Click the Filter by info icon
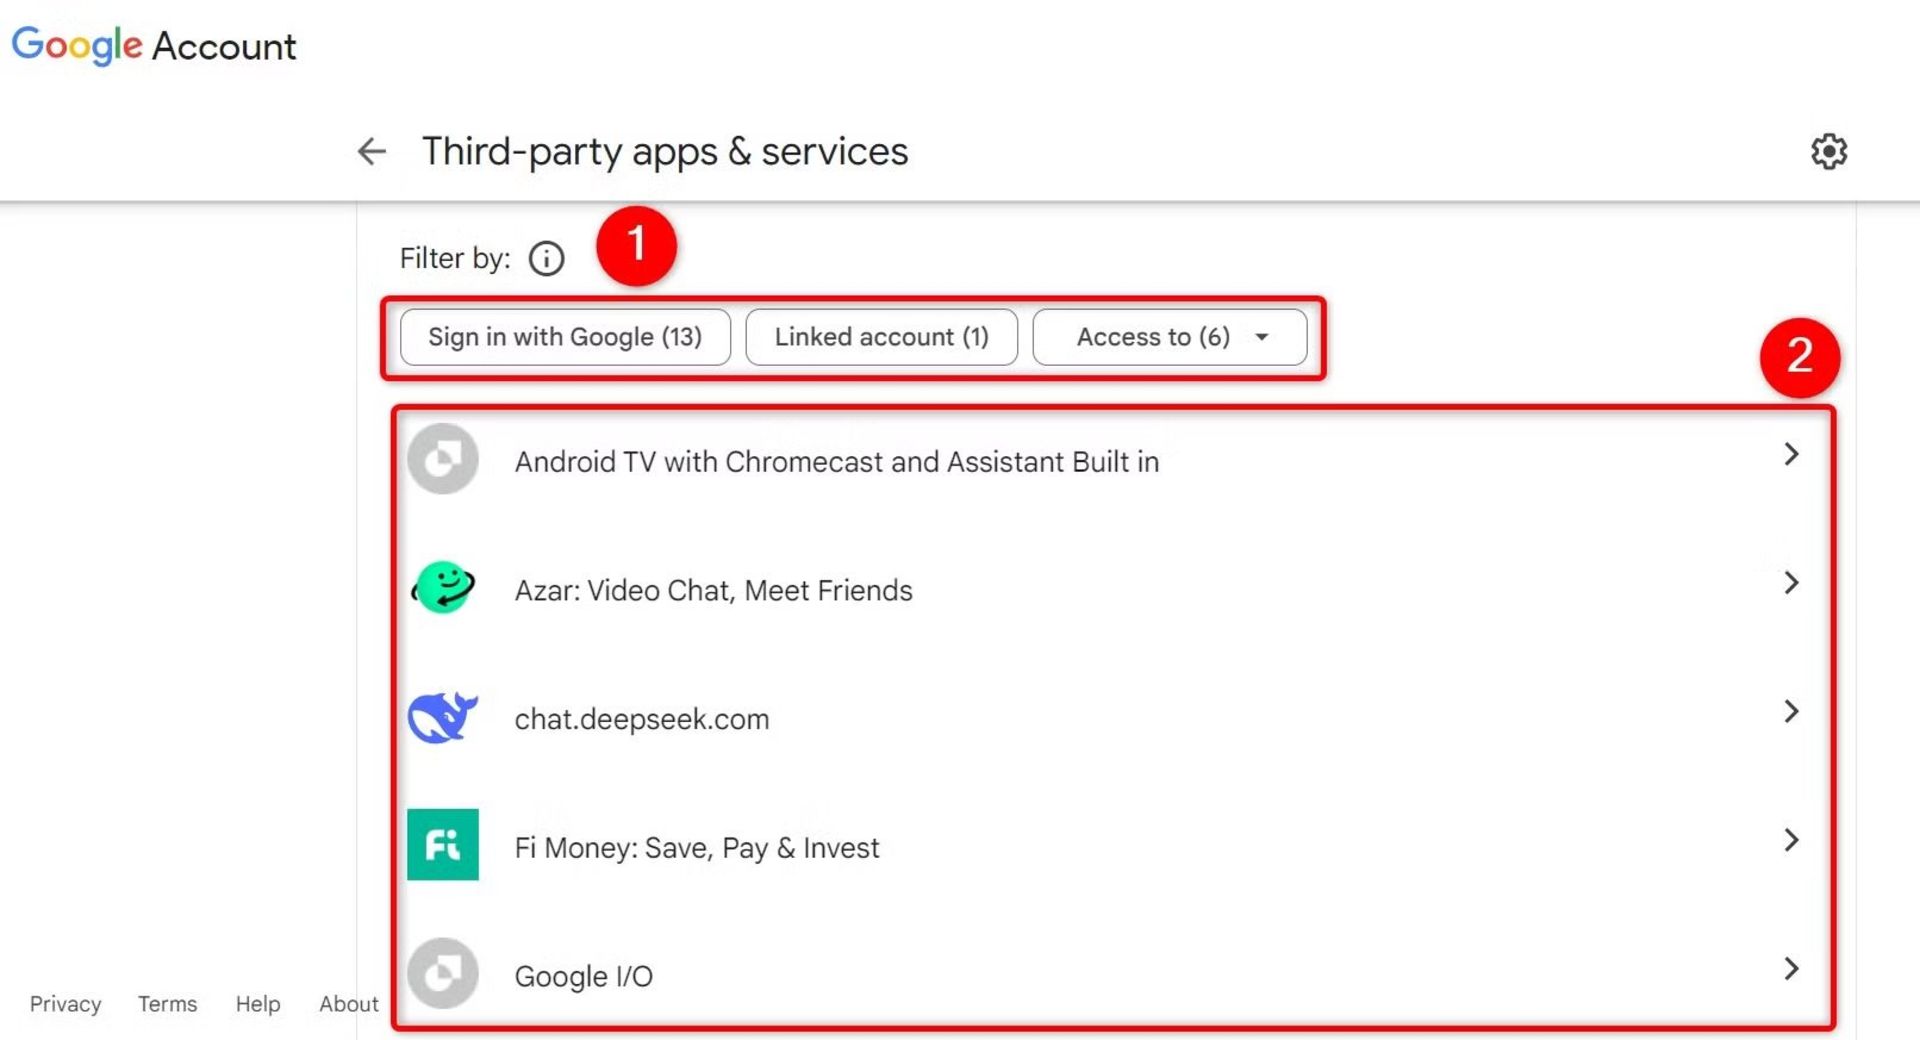Image resolution: width=1920 pixels, height=1040 pixels. pyautogui.click(x=546, y=259)
